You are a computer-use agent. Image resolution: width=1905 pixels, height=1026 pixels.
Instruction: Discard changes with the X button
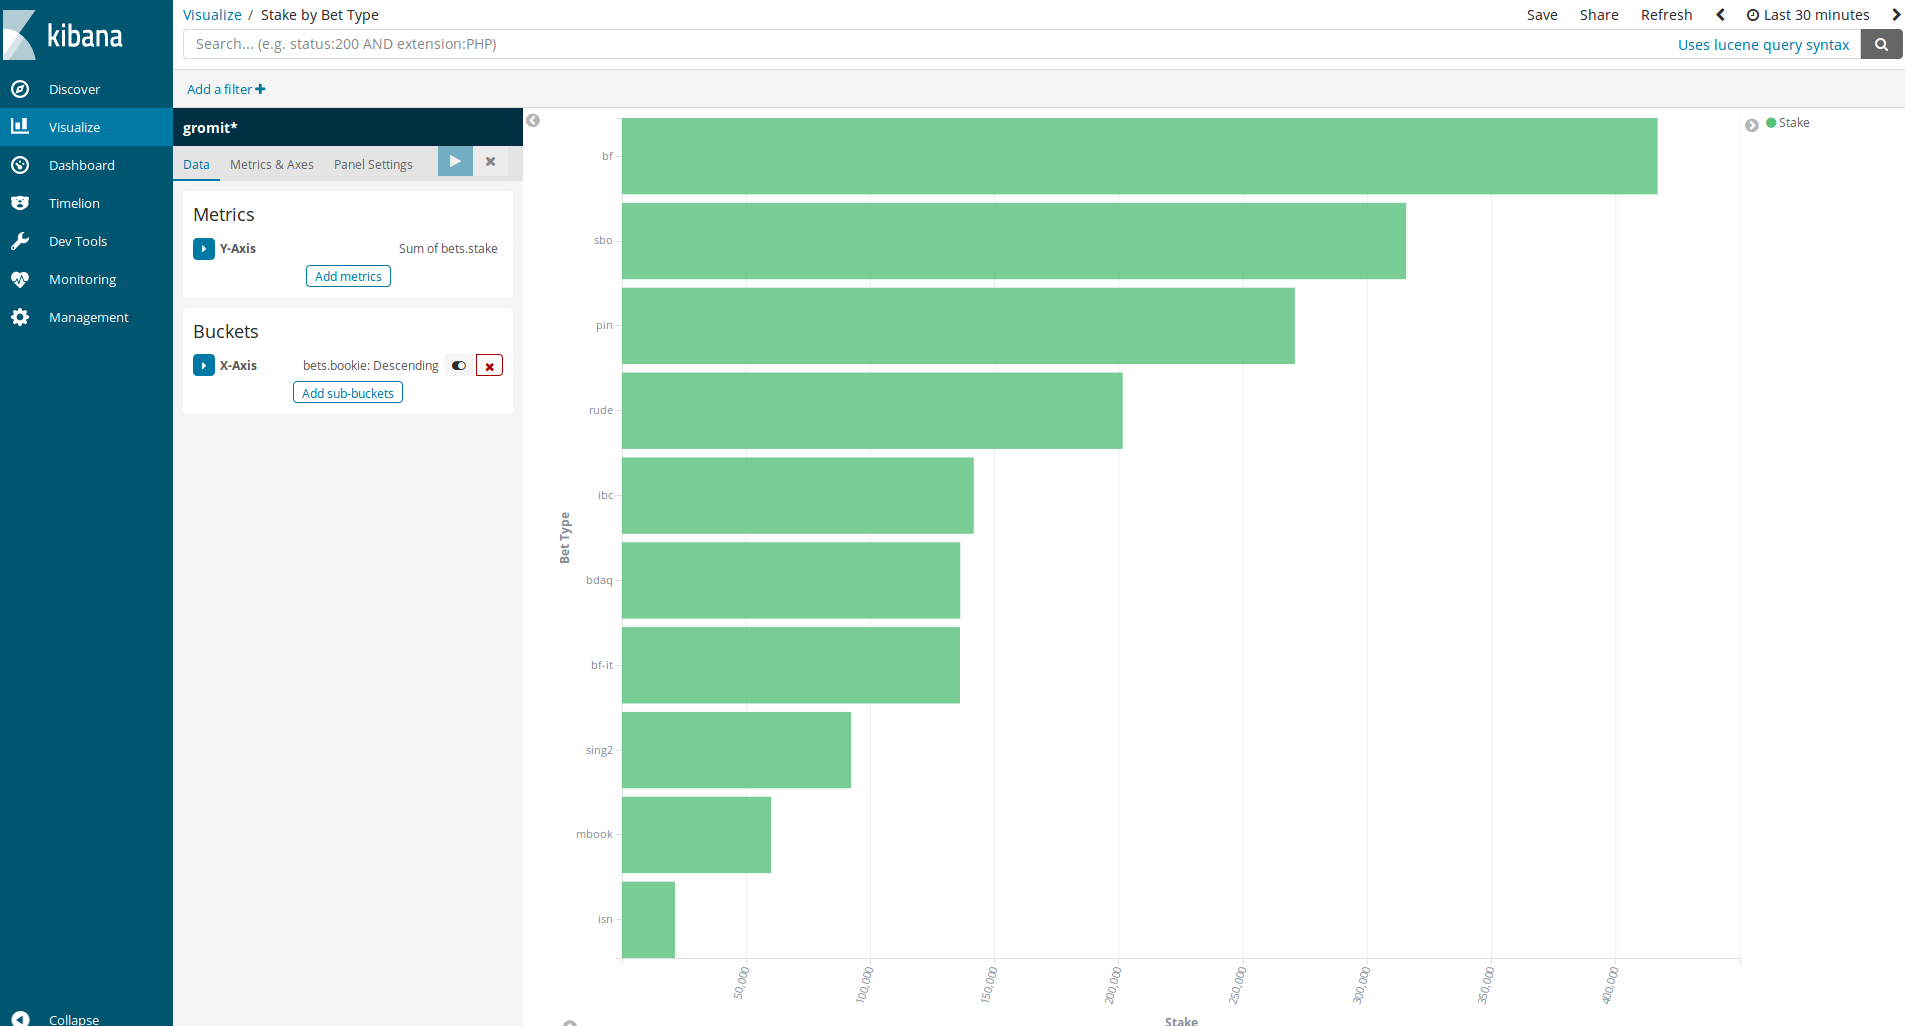click(x=490, y=161)
